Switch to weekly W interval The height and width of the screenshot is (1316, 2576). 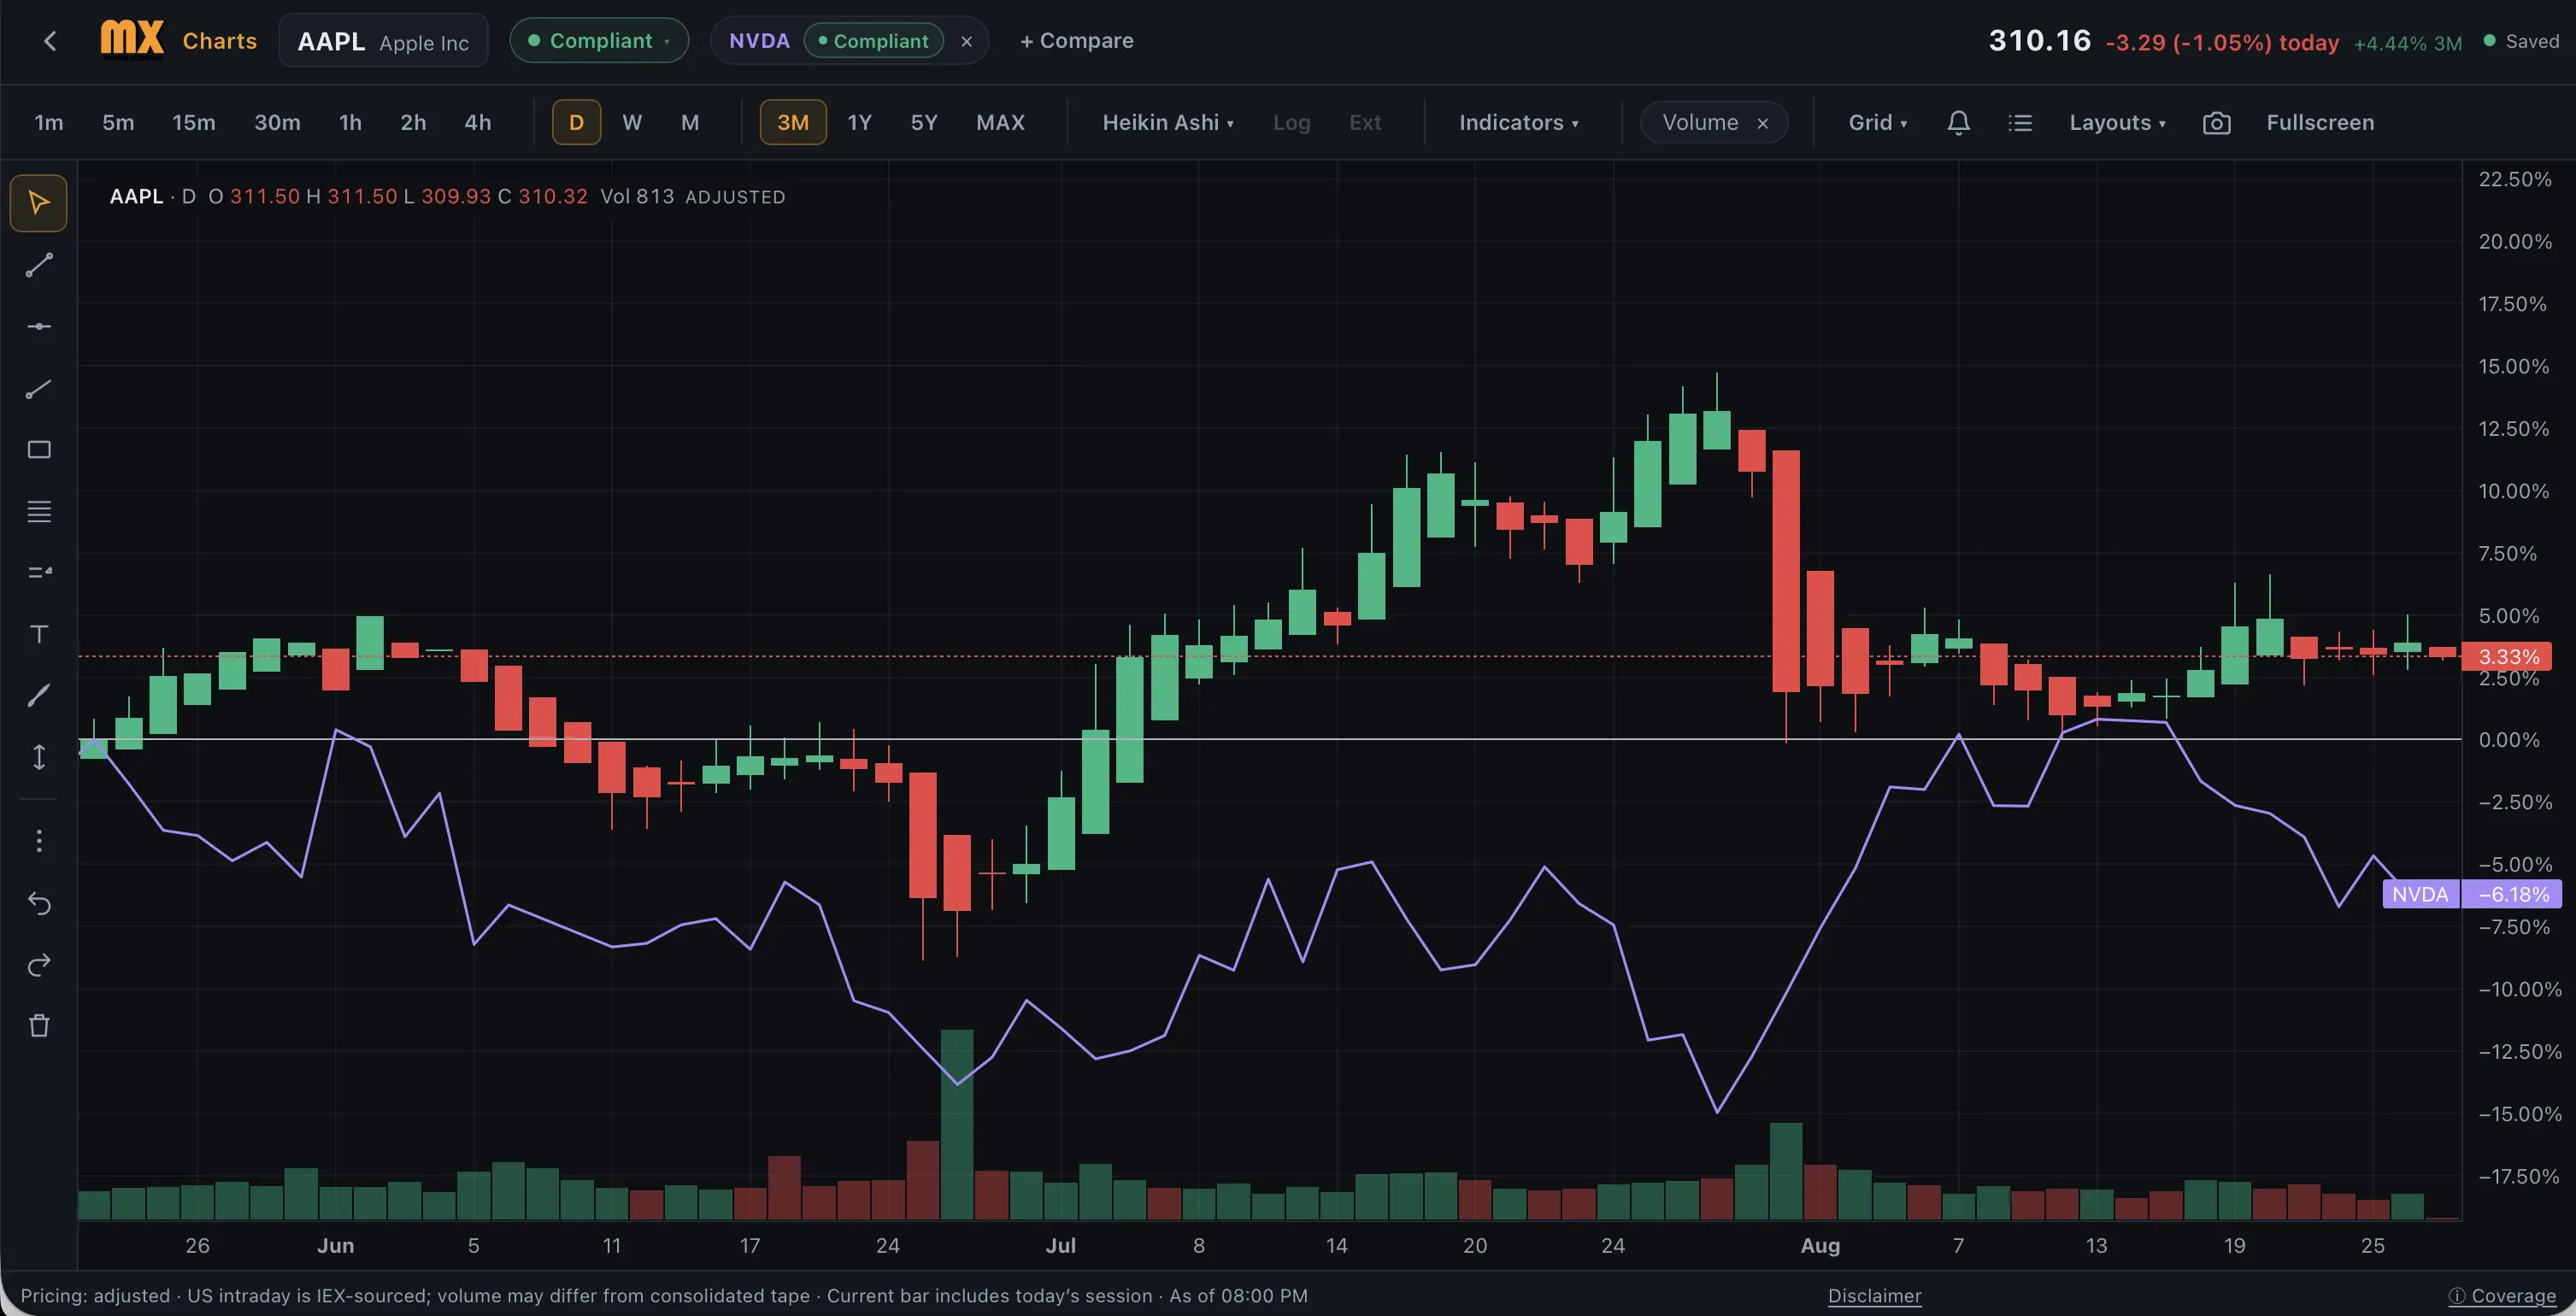point(632,123)
